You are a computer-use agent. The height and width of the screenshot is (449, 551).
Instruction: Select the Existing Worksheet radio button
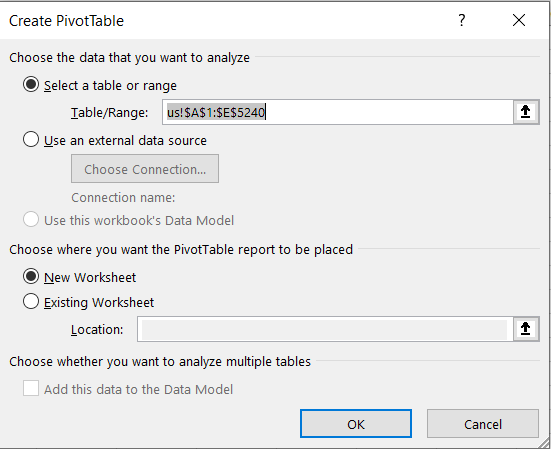coord(31,301)
